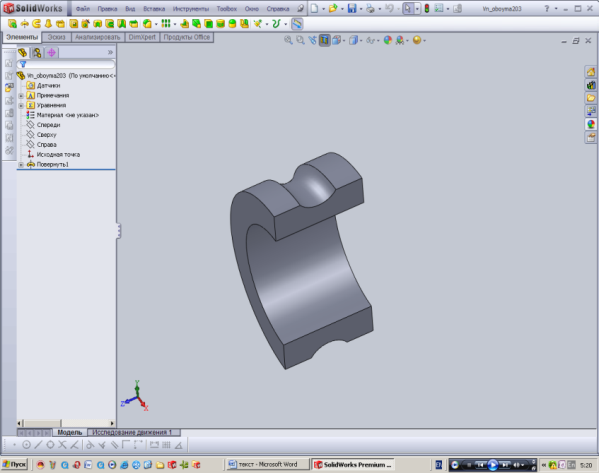Open the Правка menu

point(107,8)
